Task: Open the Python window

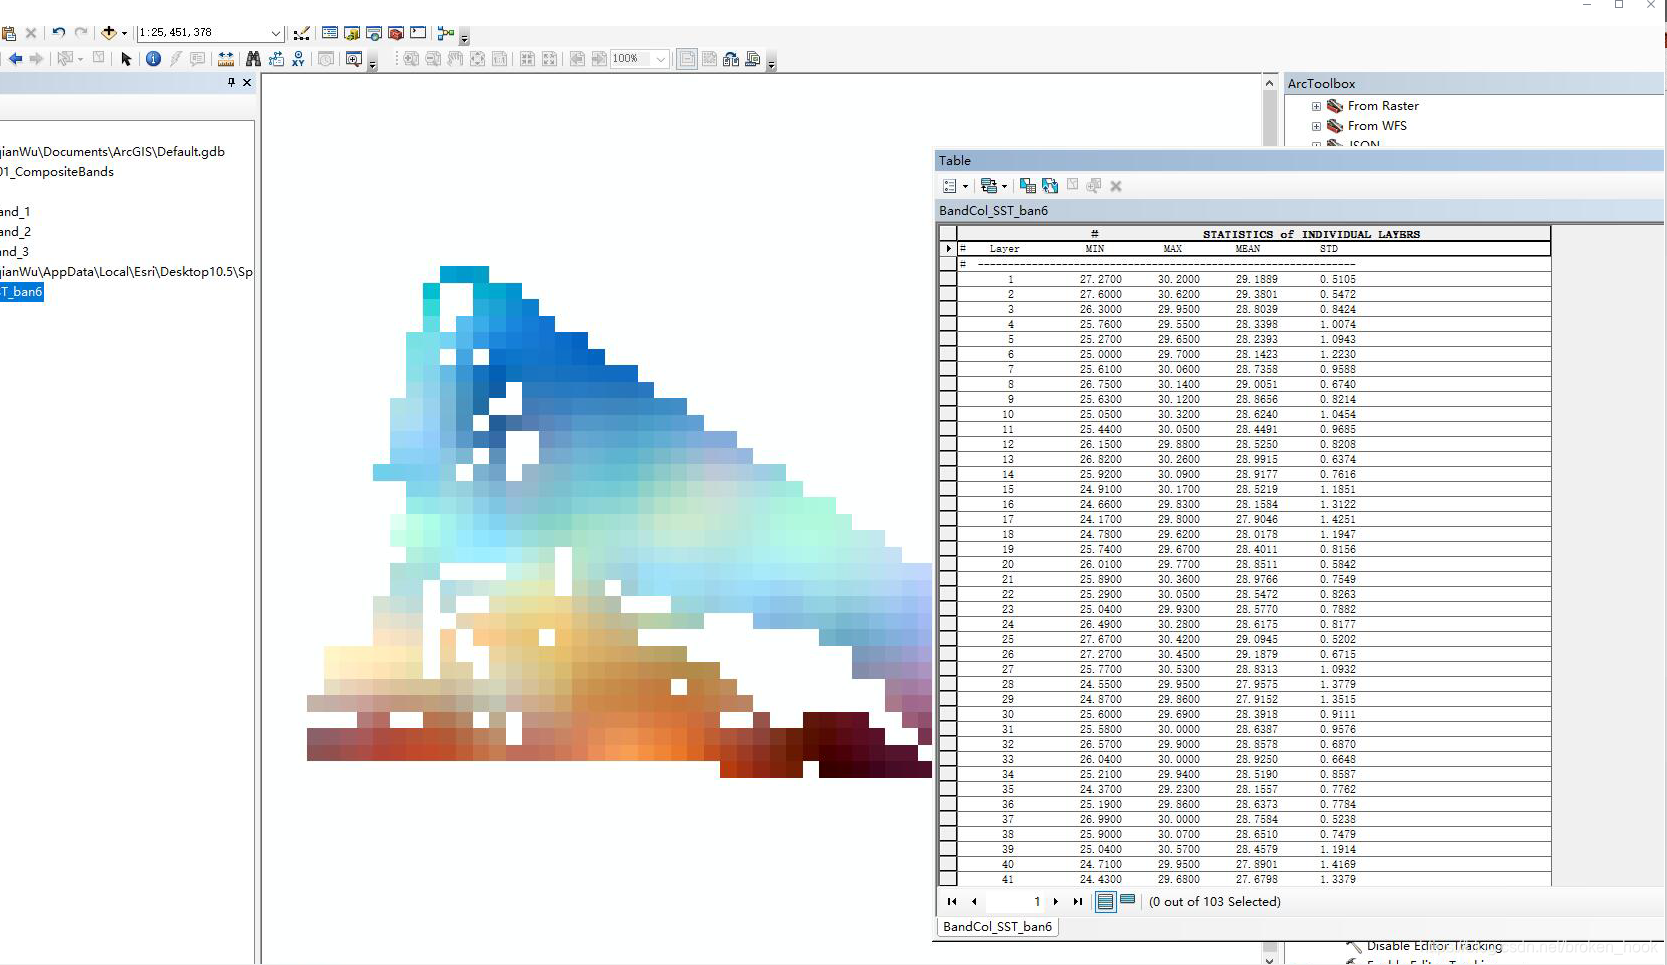Action: point(417,33)
